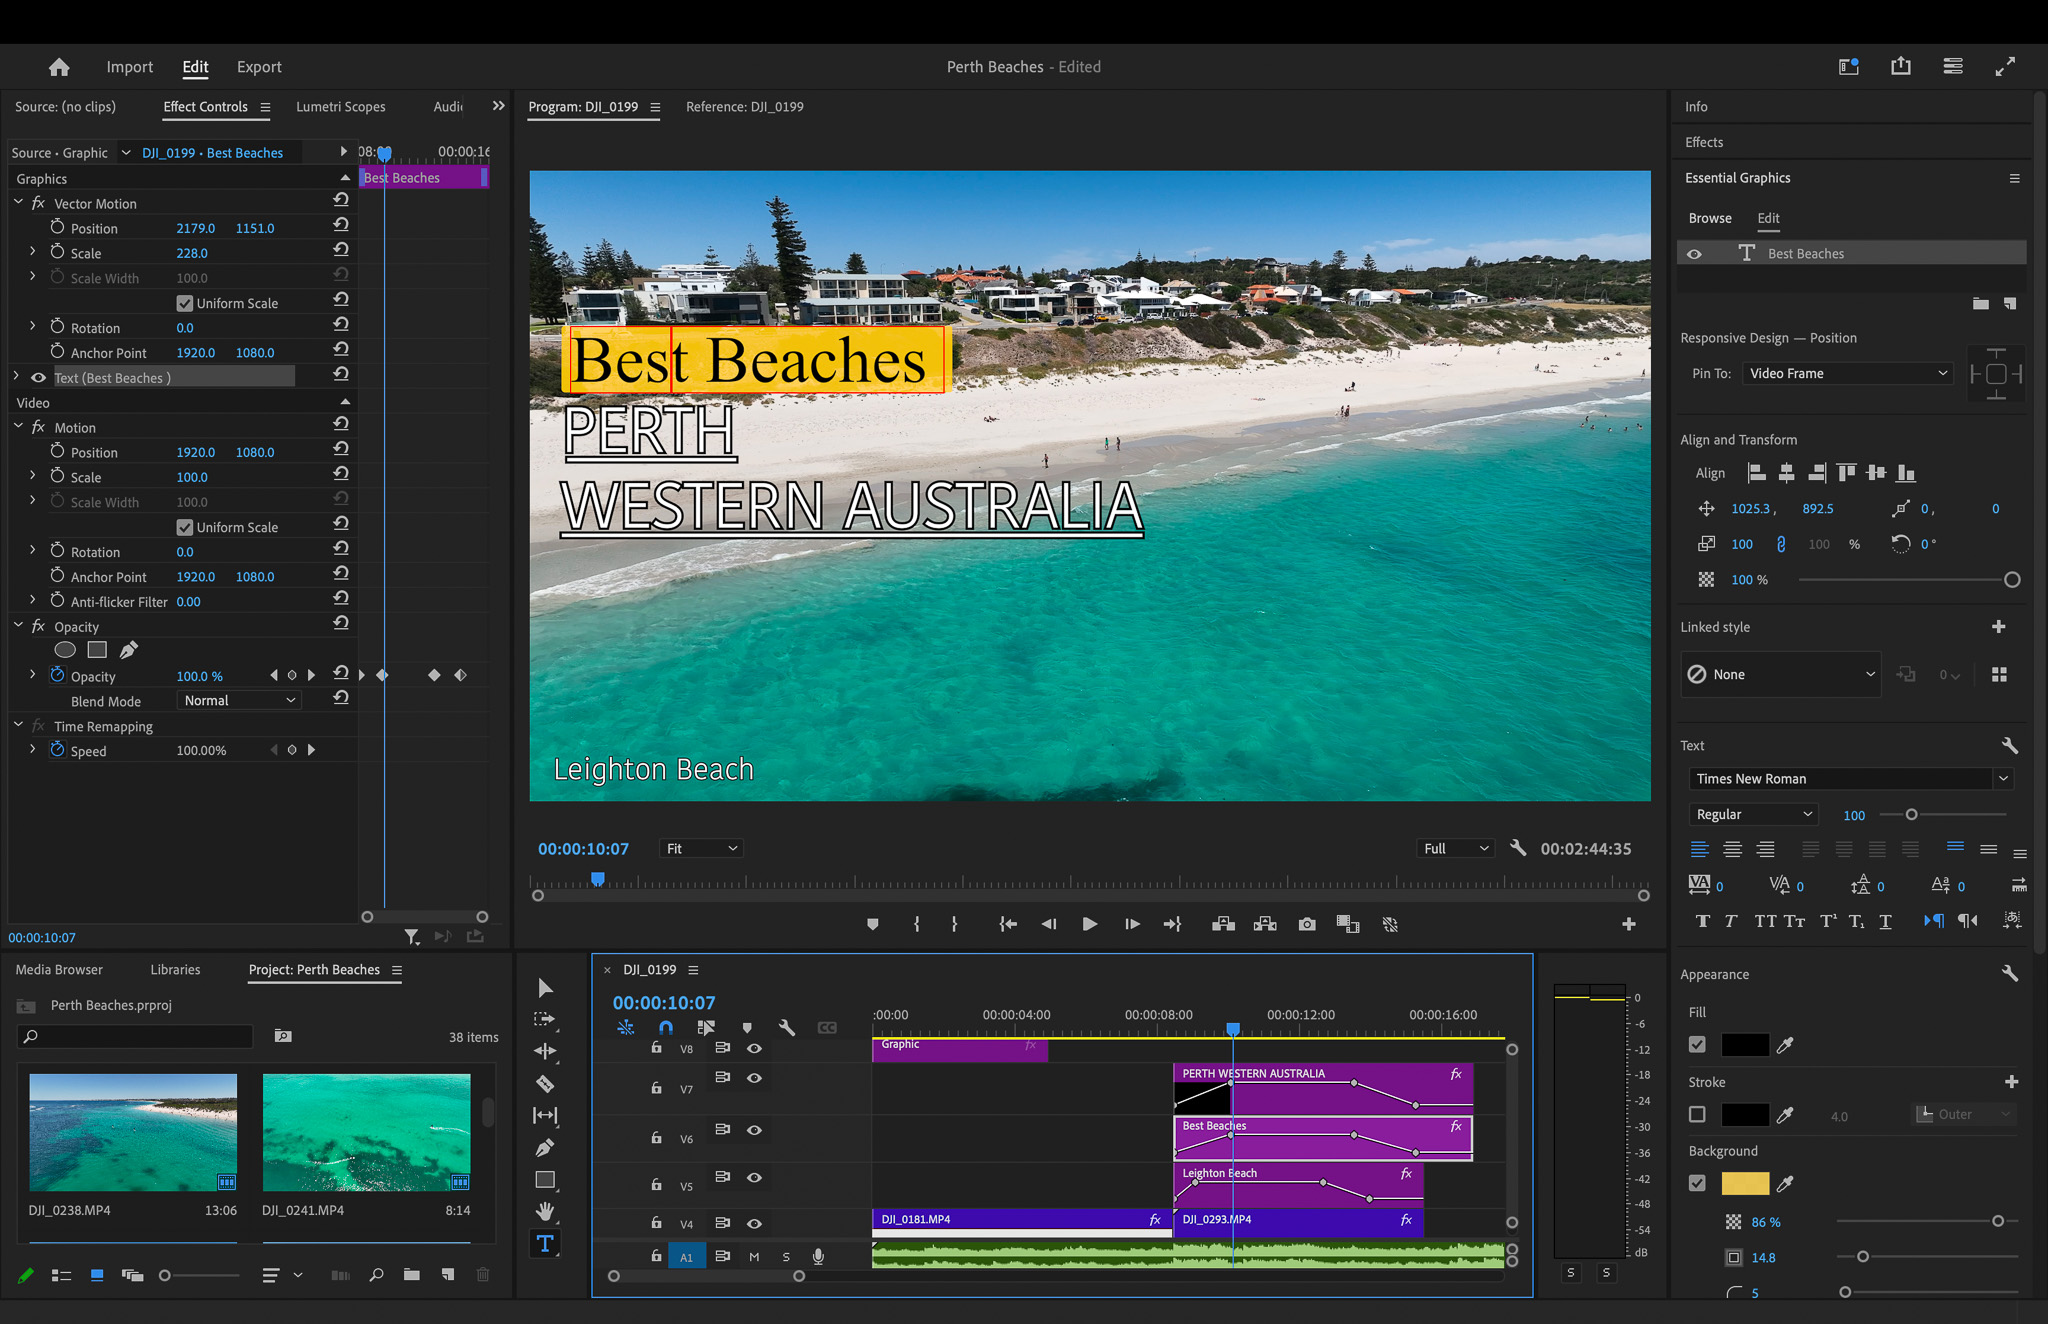Step back one frame

pyautogui.click(x=1048, y=925)
